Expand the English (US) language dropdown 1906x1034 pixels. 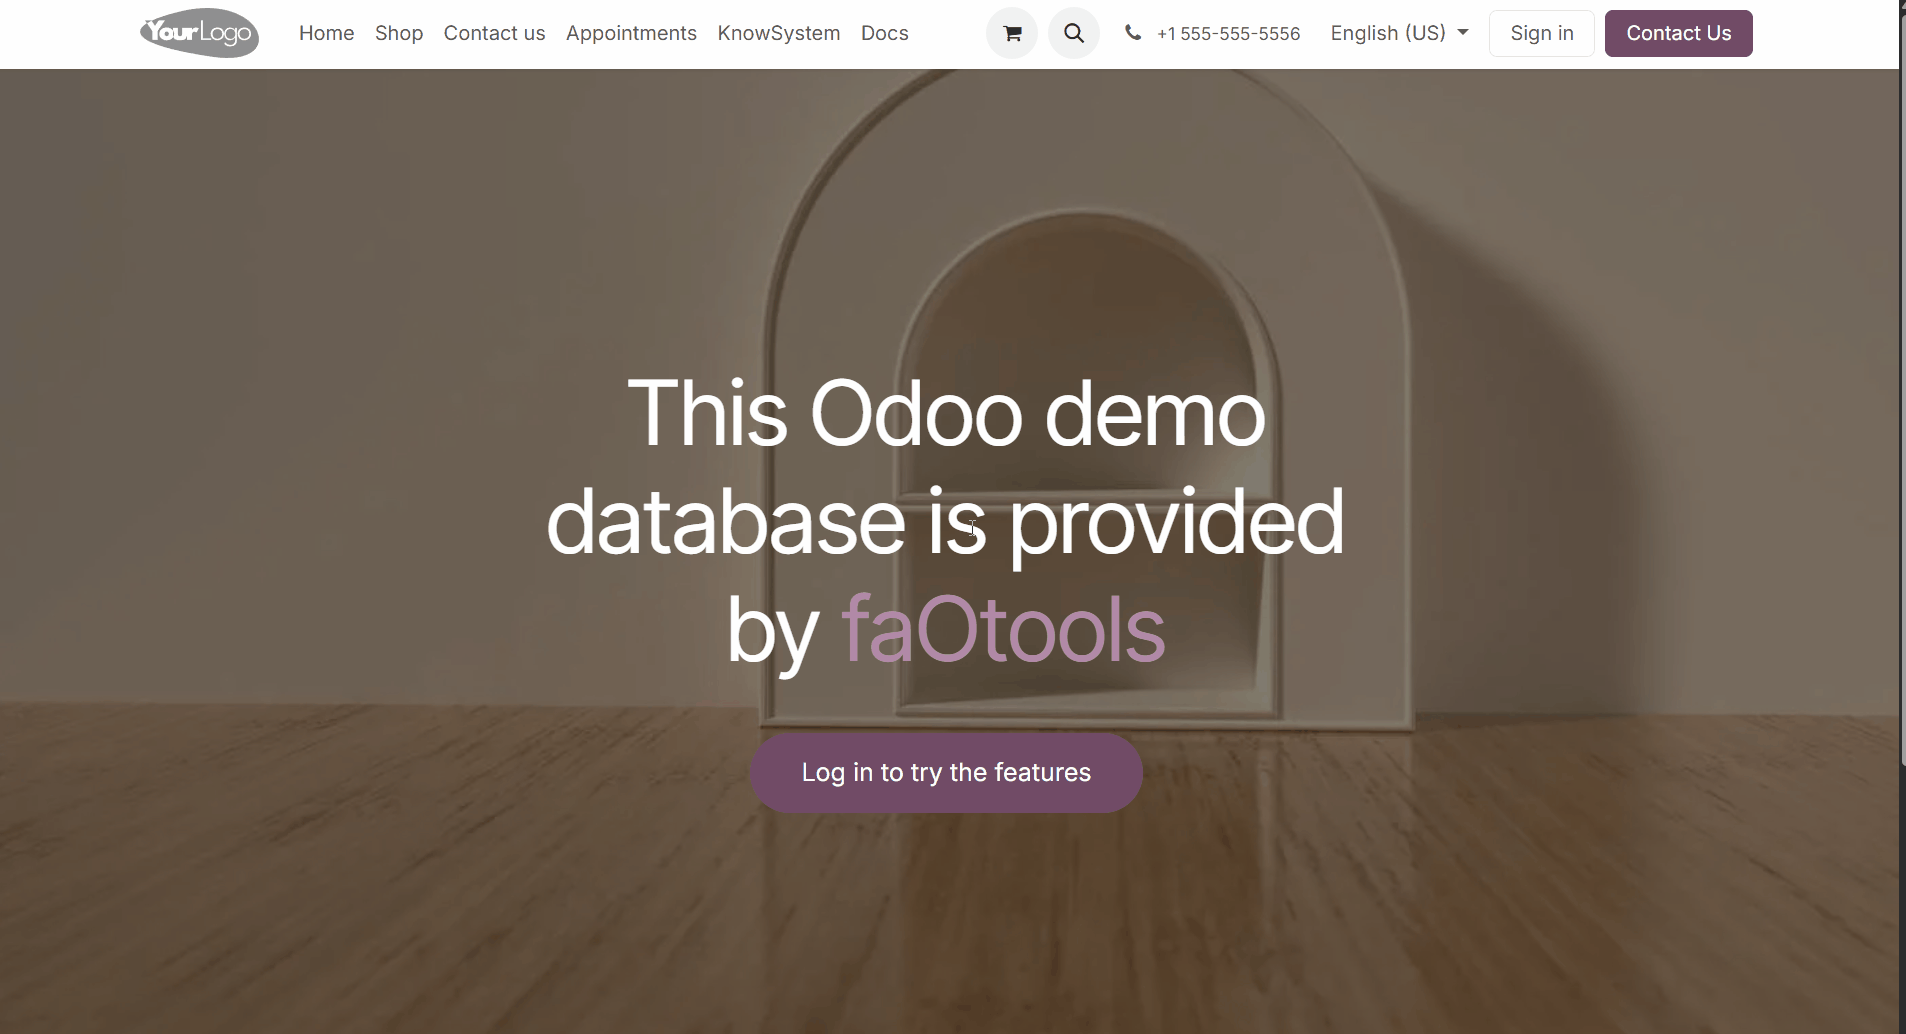point(1399,33)
